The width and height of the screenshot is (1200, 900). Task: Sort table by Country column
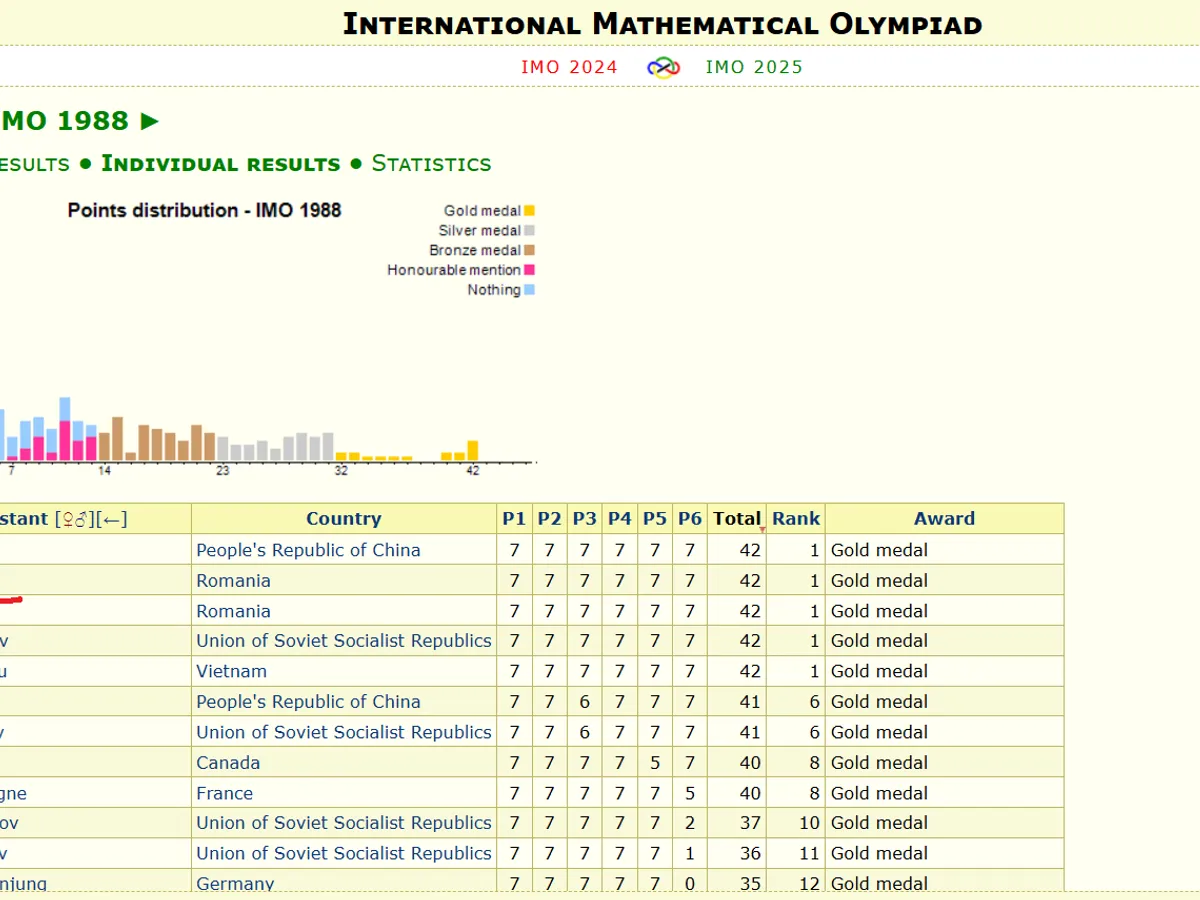coord(343,519)
